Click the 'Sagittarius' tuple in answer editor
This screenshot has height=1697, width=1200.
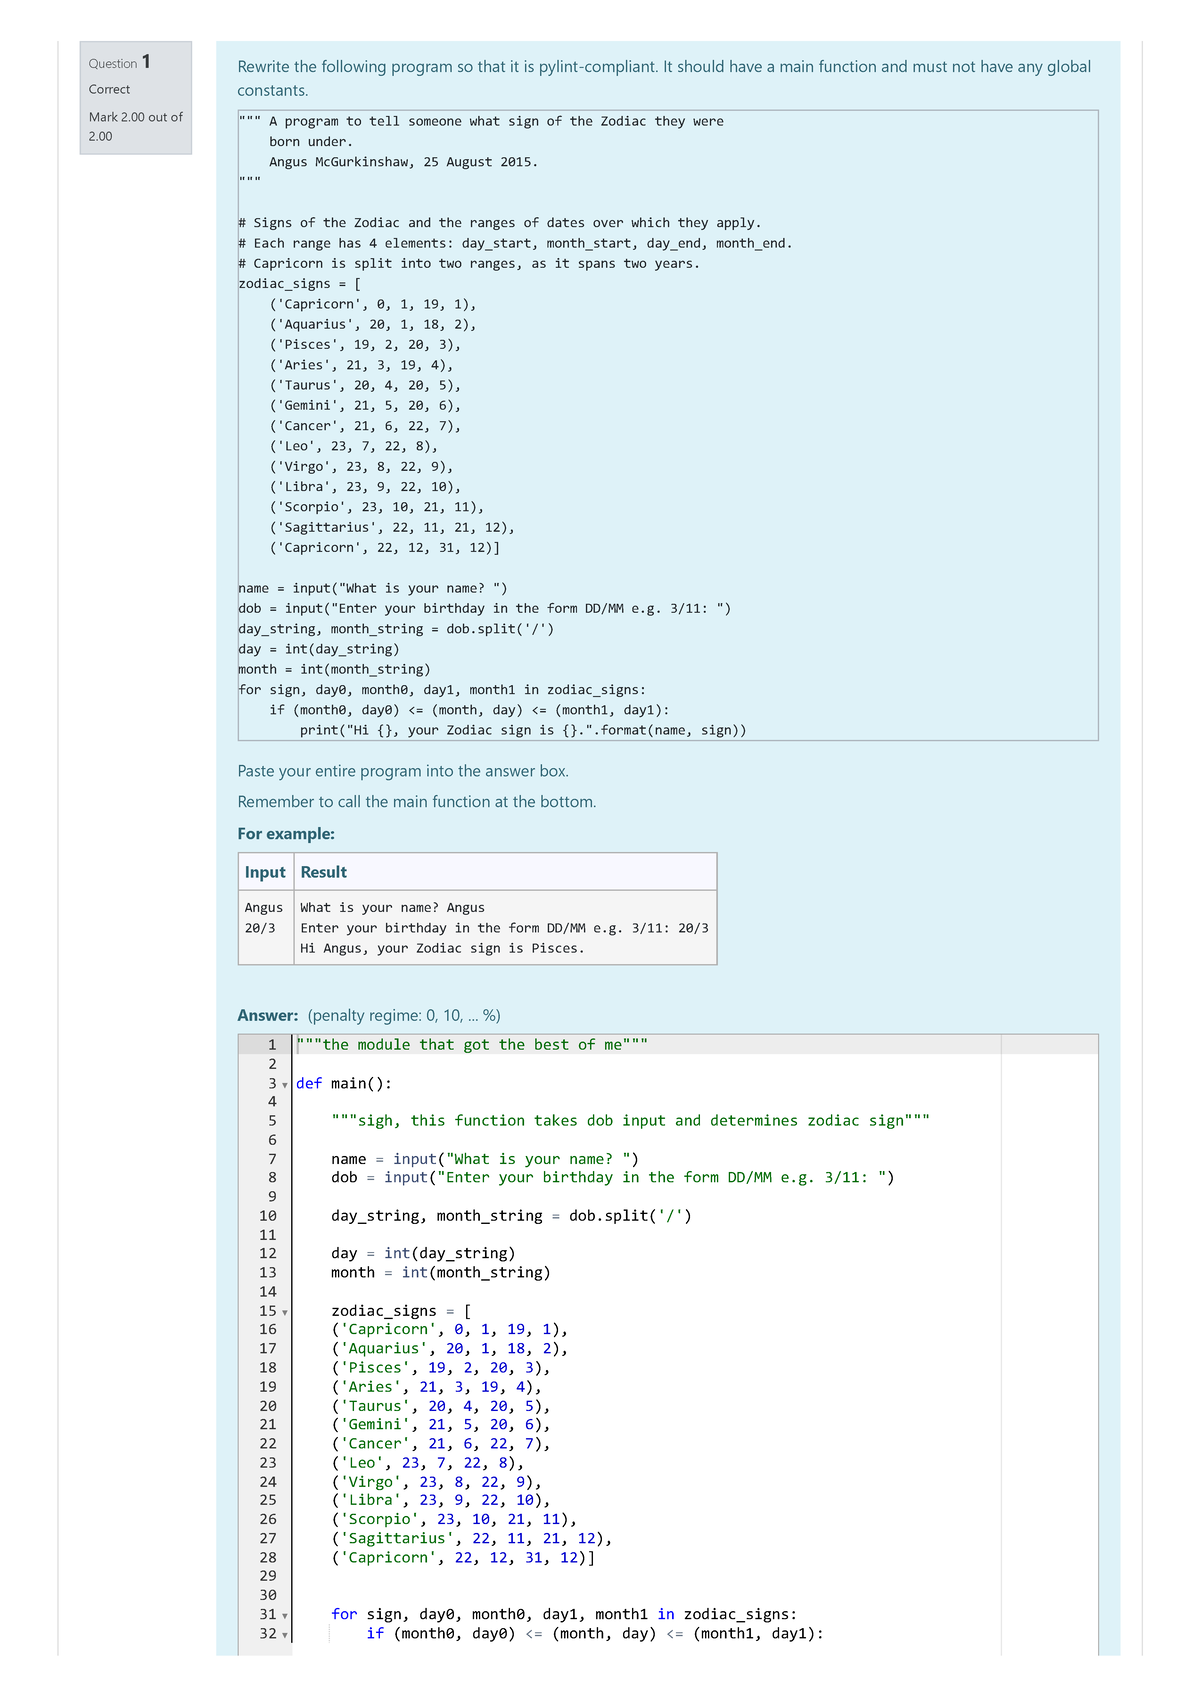point(472,1538)
